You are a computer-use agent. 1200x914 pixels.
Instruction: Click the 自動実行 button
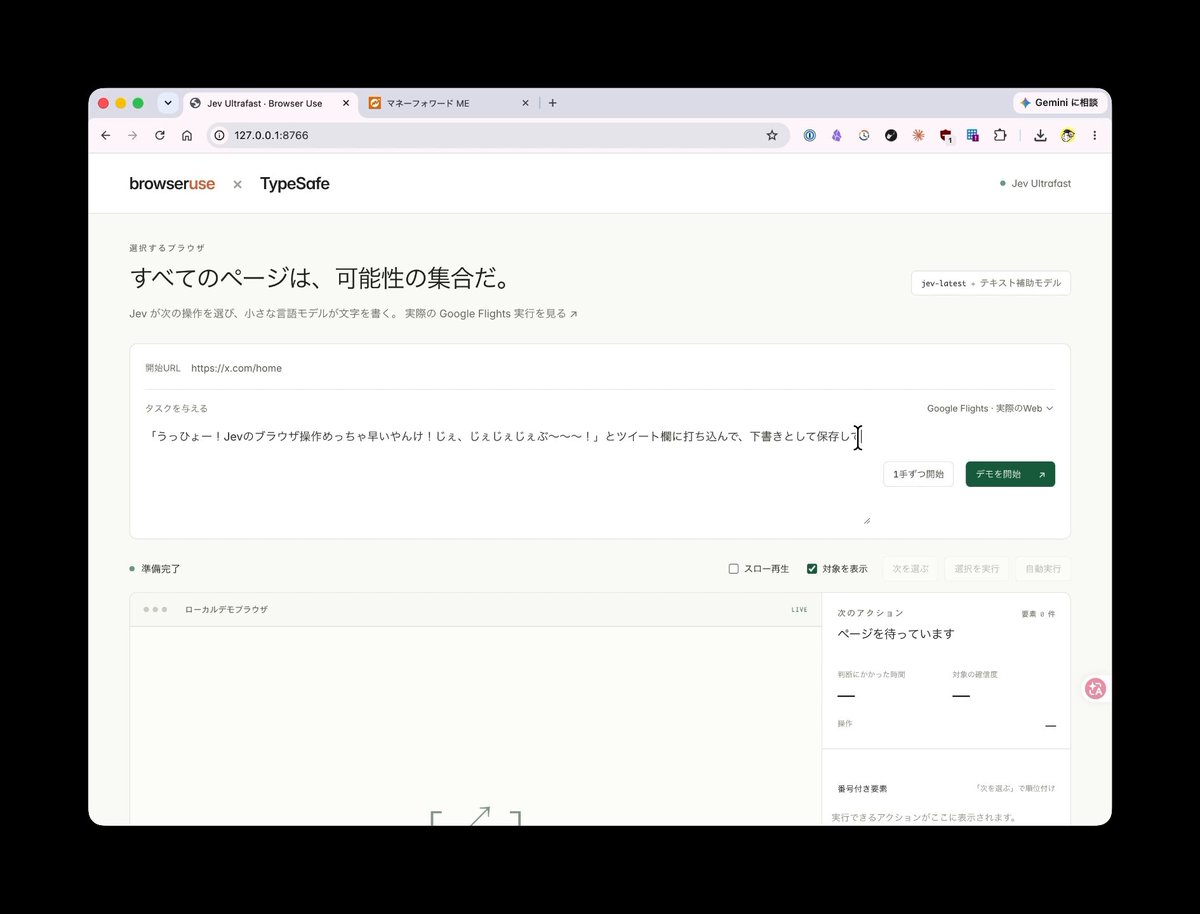pyautogui.click(x=1043, y=569)
